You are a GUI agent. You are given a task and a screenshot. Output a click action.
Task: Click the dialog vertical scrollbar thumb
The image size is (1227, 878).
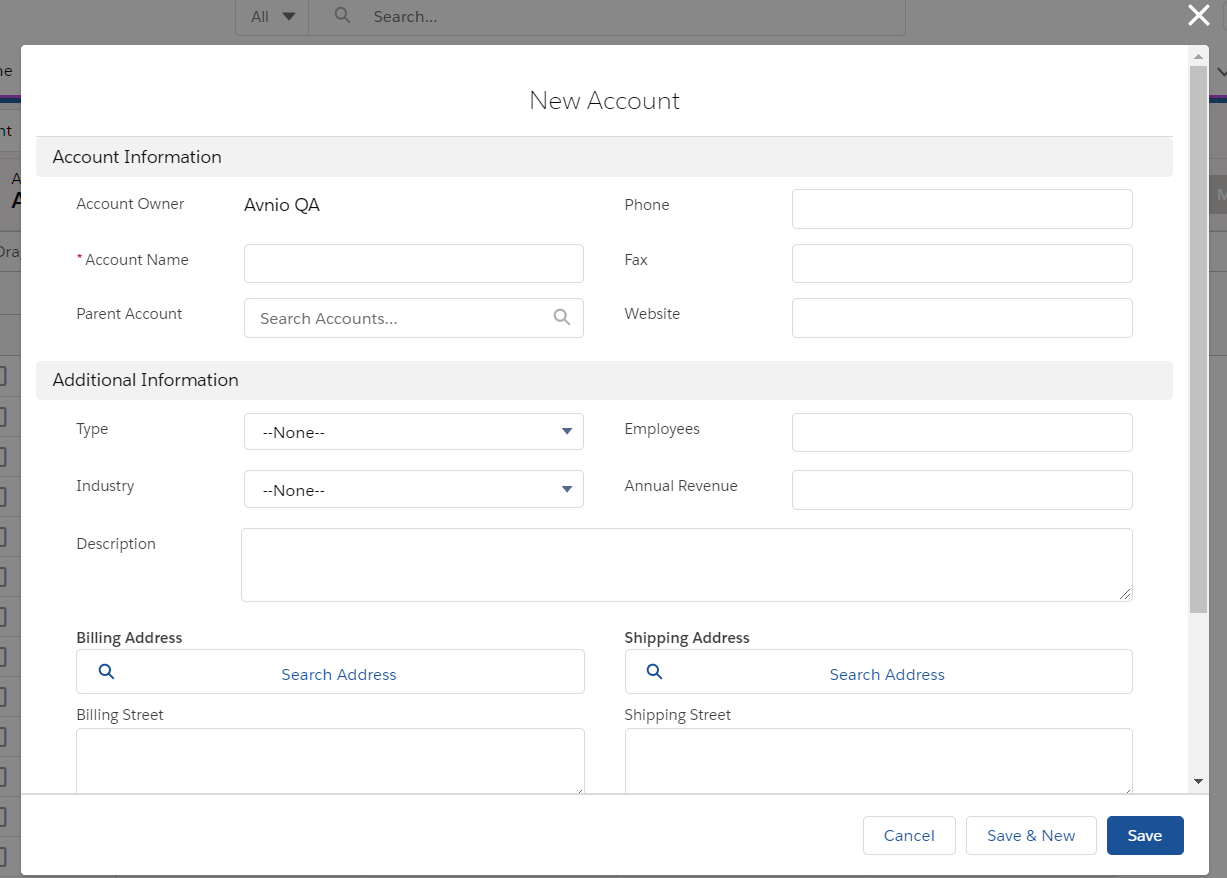(1198, 340)
